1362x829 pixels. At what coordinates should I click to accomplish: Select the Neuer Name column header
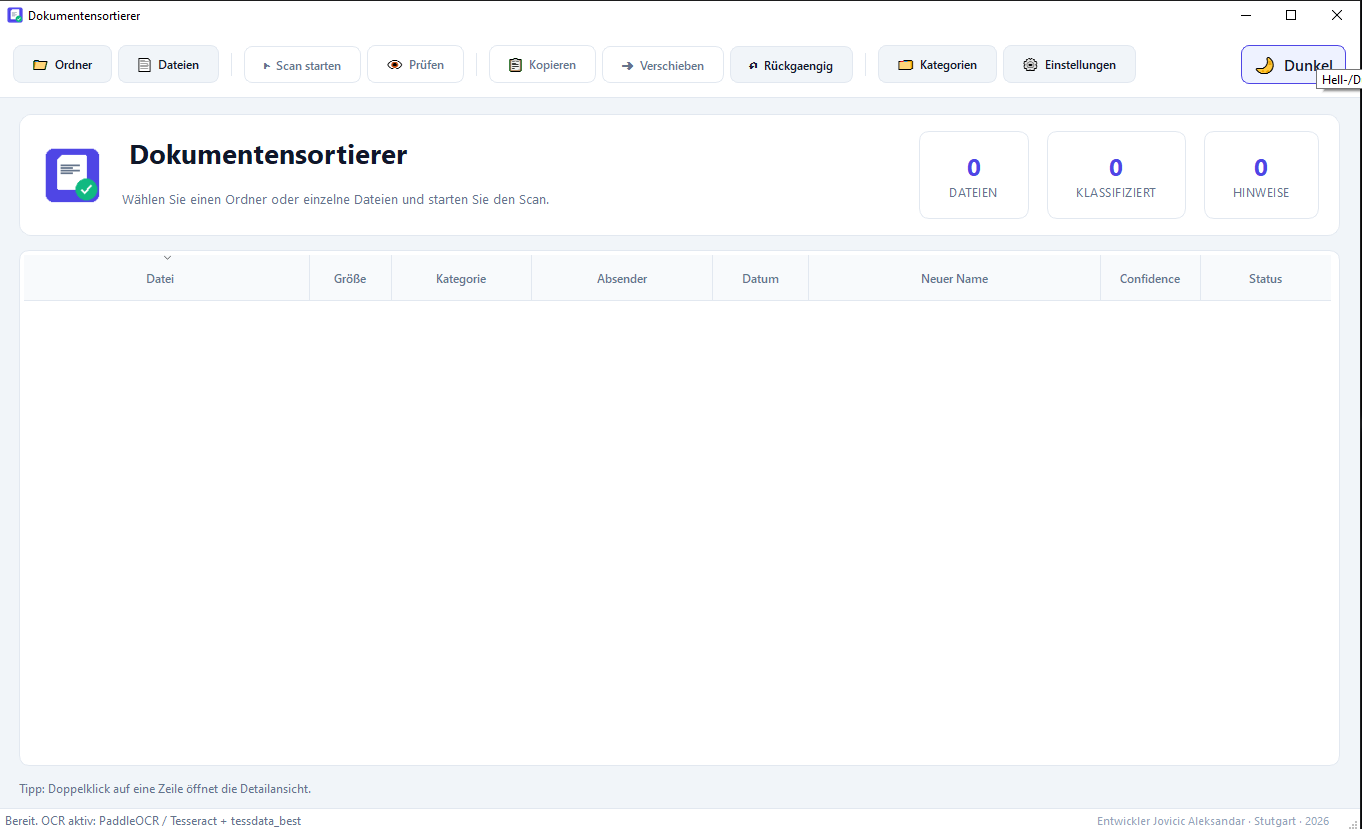pyautogui.click(x=954, y=279)
